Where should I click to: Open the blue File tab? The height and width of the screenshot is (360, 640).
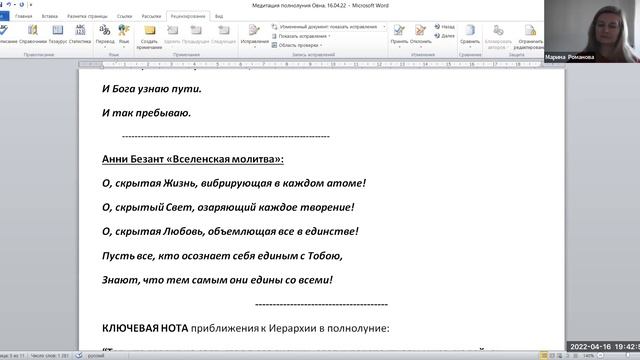click(x=4, y=16)
